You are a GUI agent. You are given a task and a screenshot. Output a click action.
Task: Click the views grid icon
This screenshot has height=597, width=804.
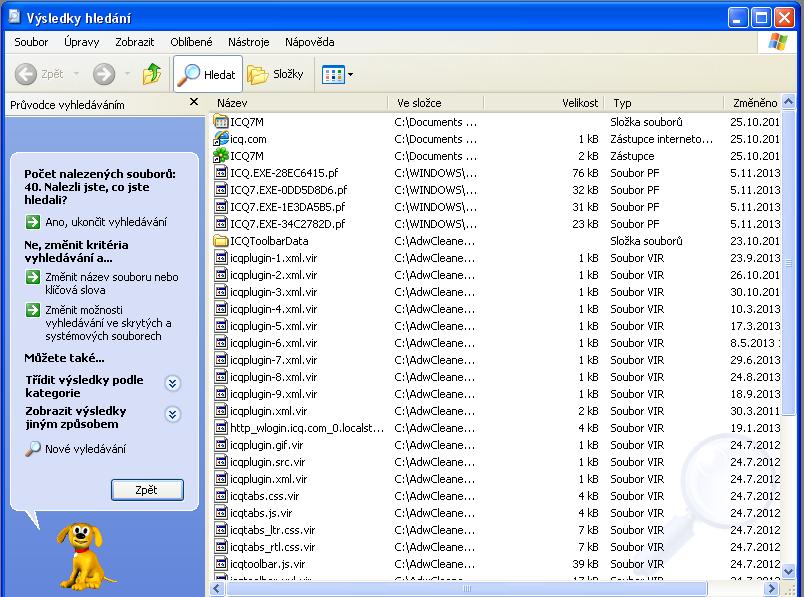(333, 75)
